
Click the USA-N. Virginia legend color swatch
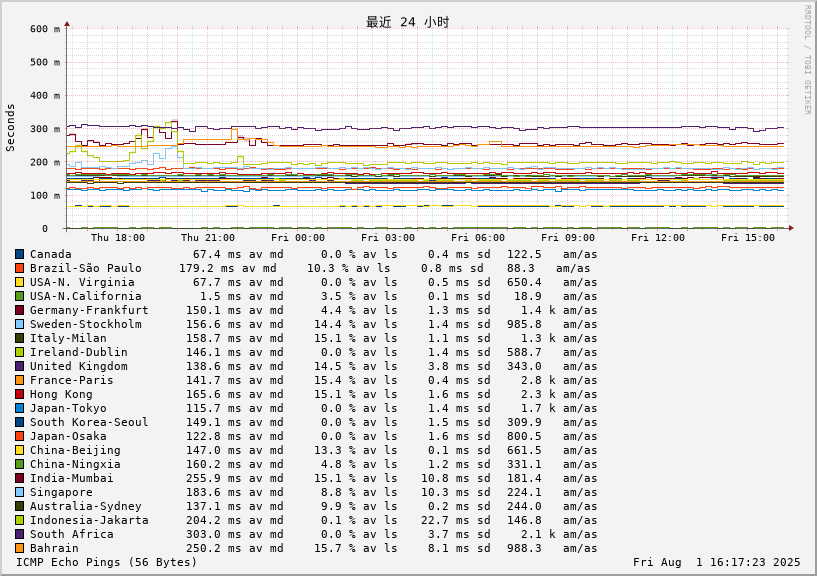tap(19, 283)
